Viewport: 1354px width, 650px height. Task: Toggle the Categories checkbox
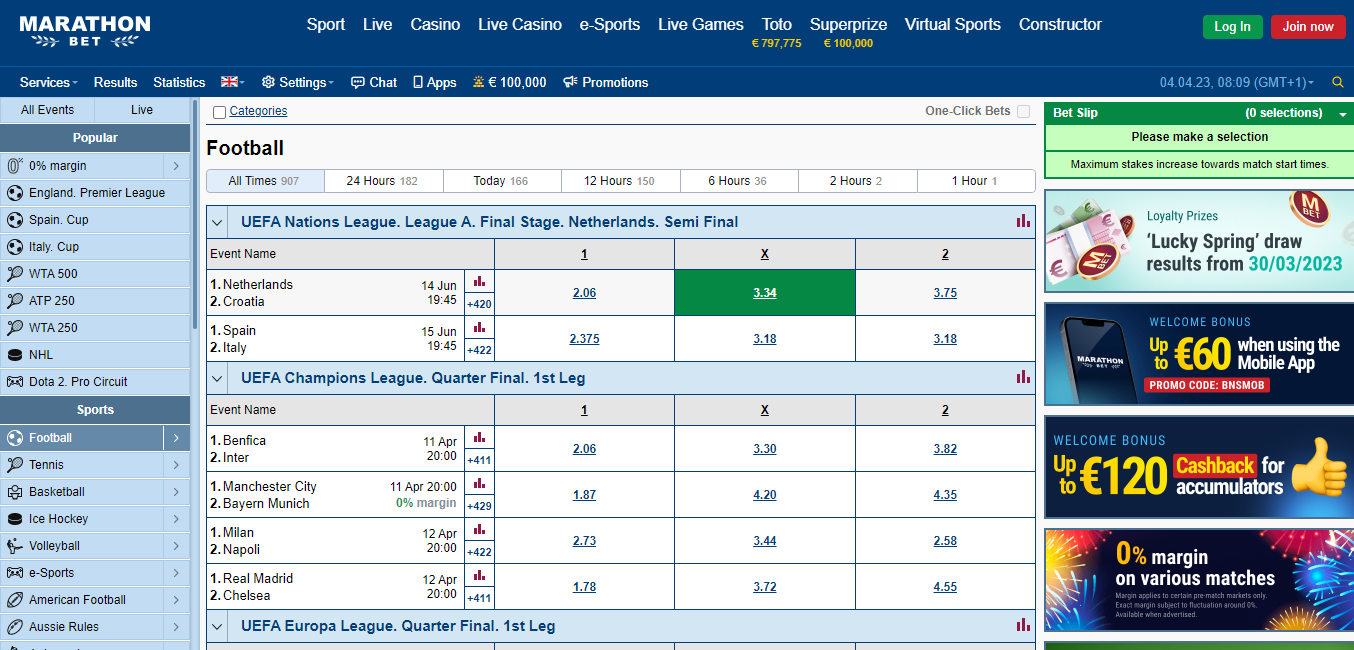(220, 112)
